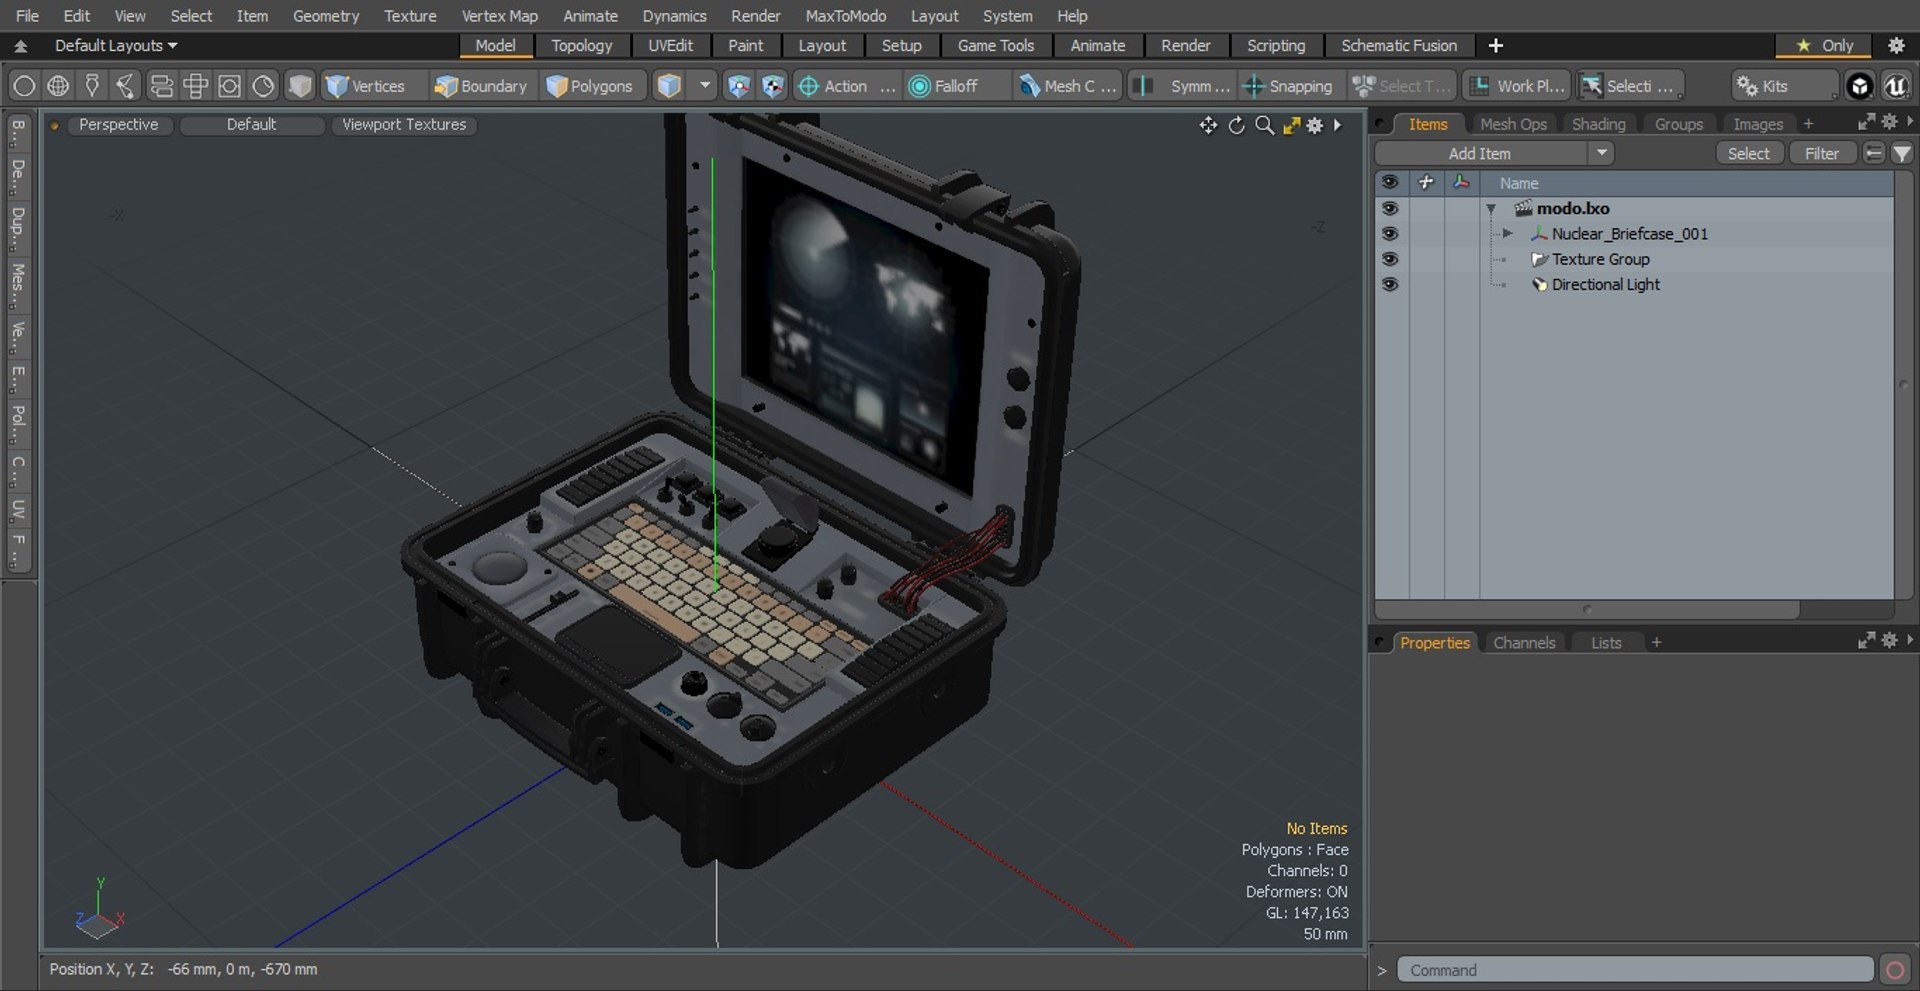Open the Geometry menu

tap(326, 16)
